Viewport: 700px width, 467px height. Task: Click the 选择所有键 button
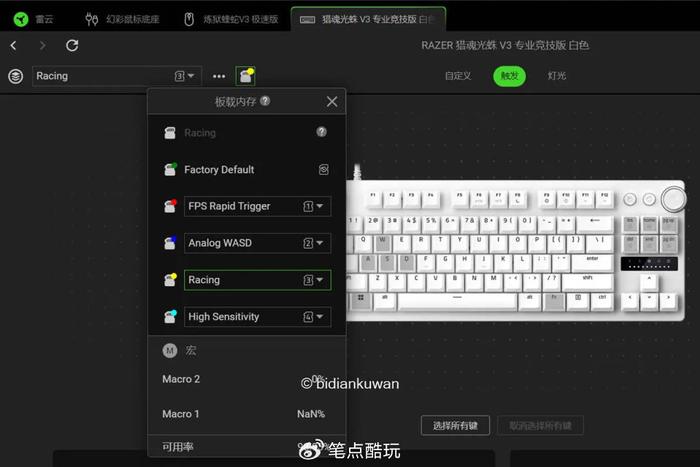point(455,425)
